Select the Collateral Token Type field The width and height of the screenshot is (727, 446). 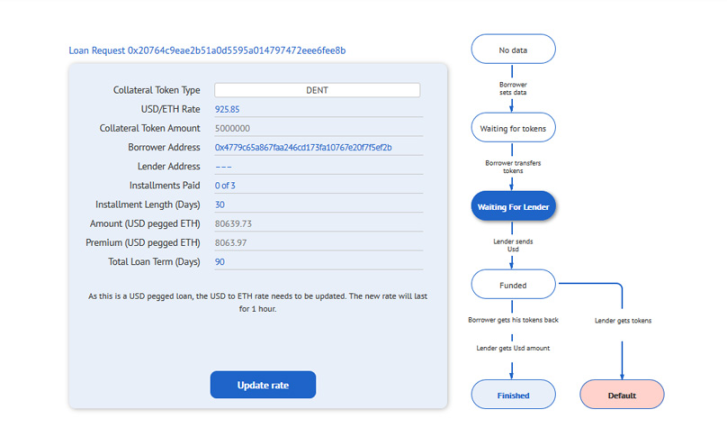coord(317,90)
